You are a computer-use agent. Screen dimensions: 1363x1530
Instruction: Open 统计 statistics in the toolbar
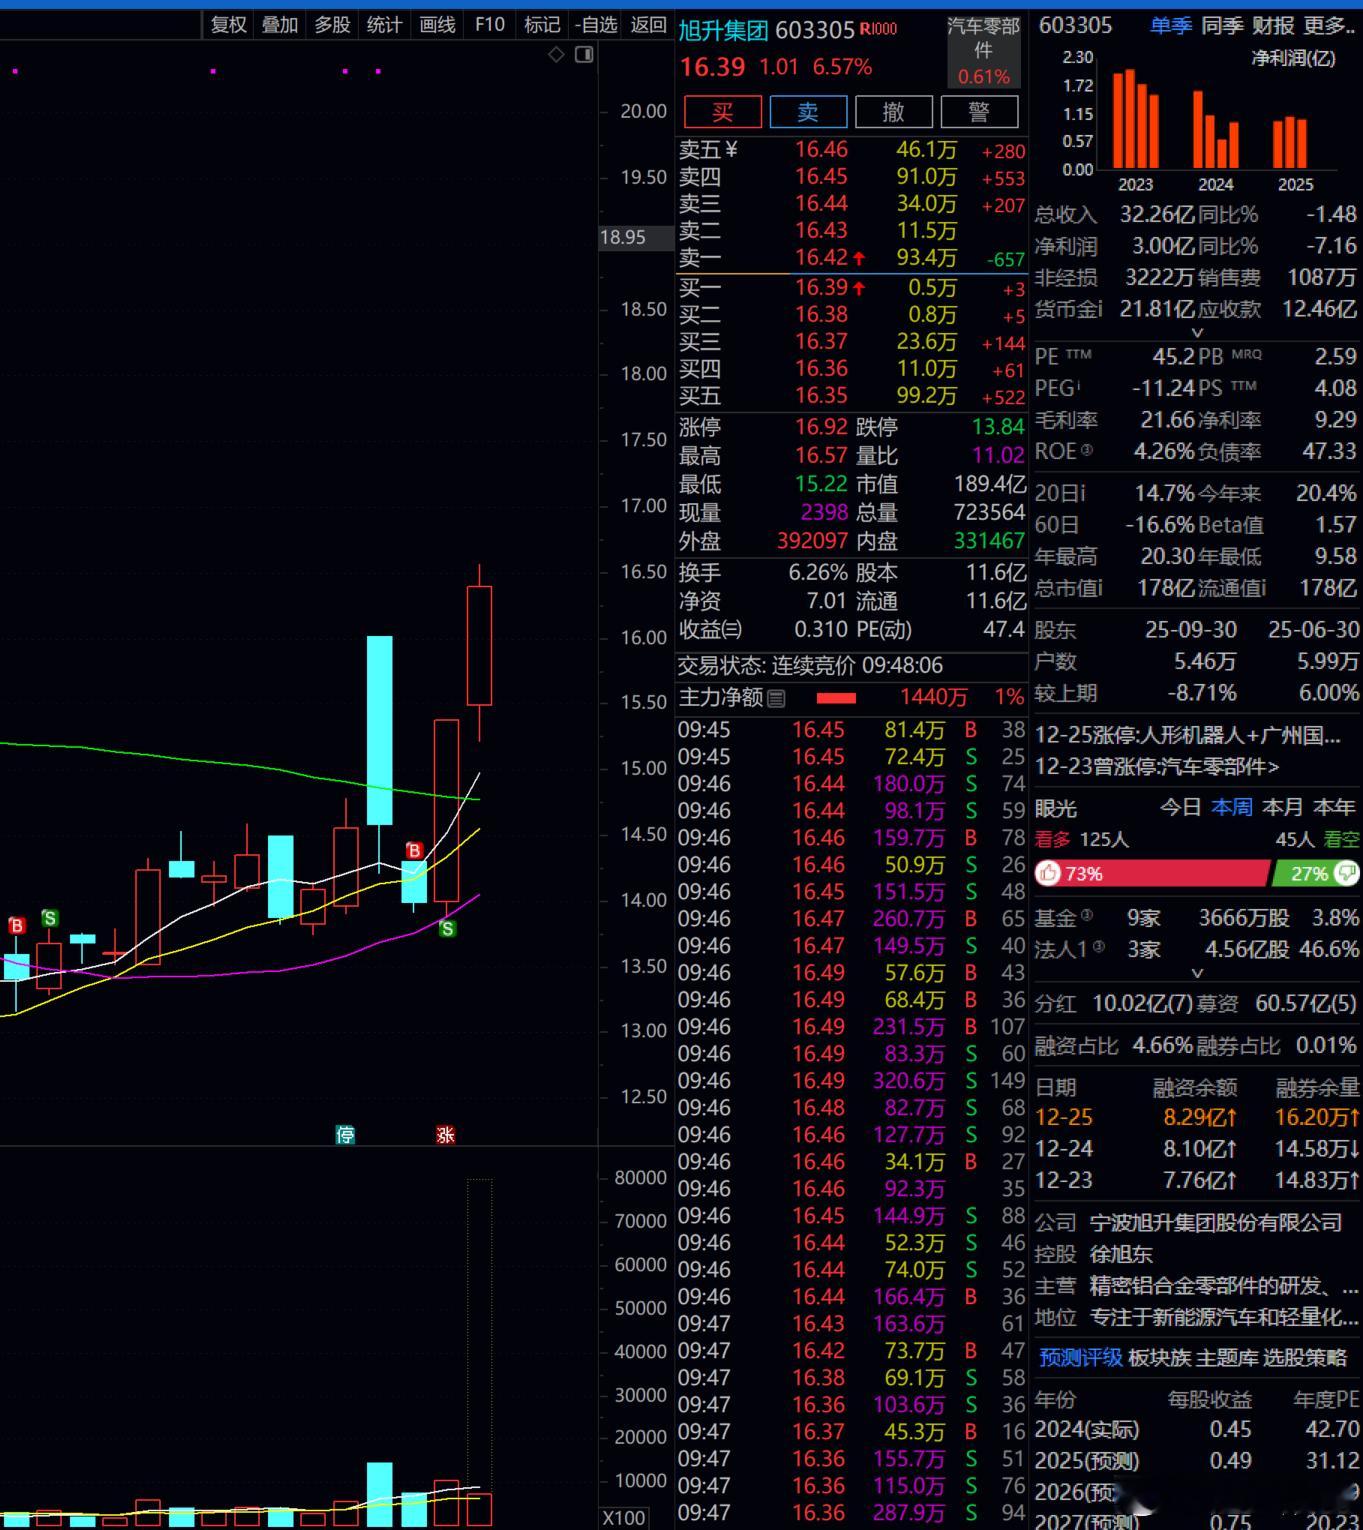pyautogui.click(x=384, y=25)
